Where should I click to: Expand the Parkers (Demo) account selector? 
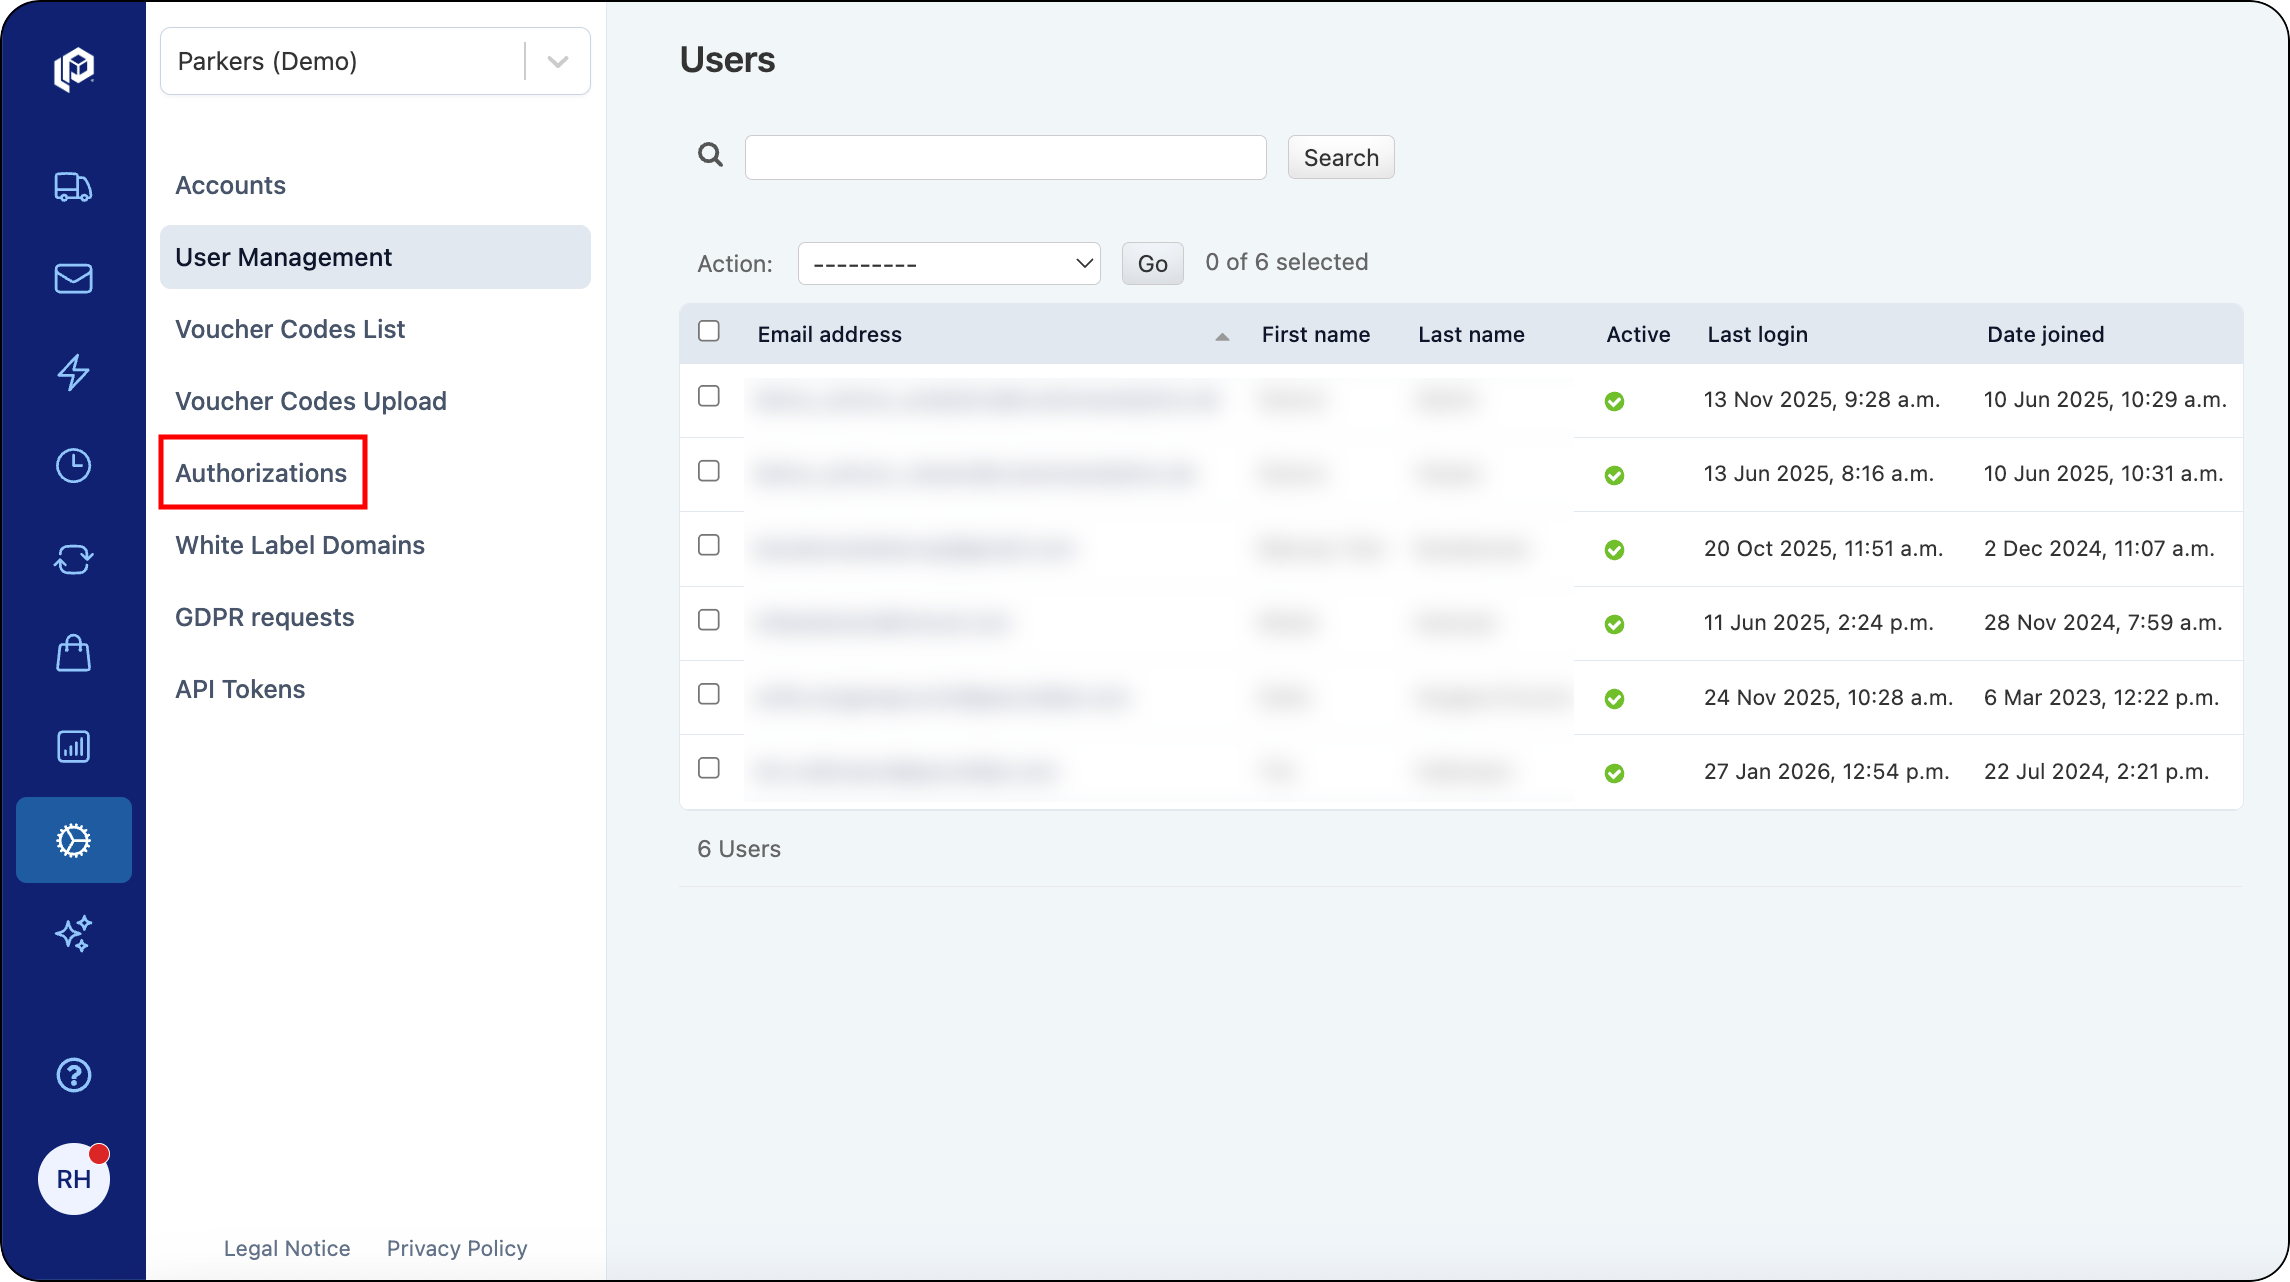click(x=556, y=61)
